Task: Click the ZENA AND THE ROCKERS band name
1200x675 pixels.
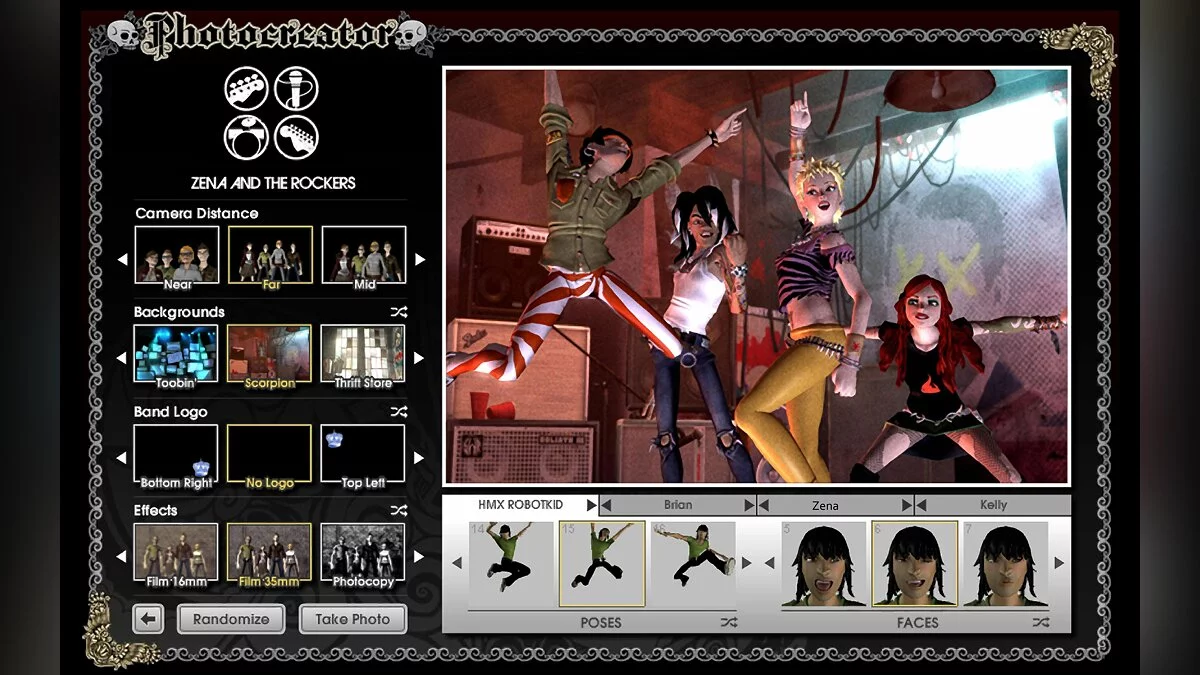Action: 273,183
